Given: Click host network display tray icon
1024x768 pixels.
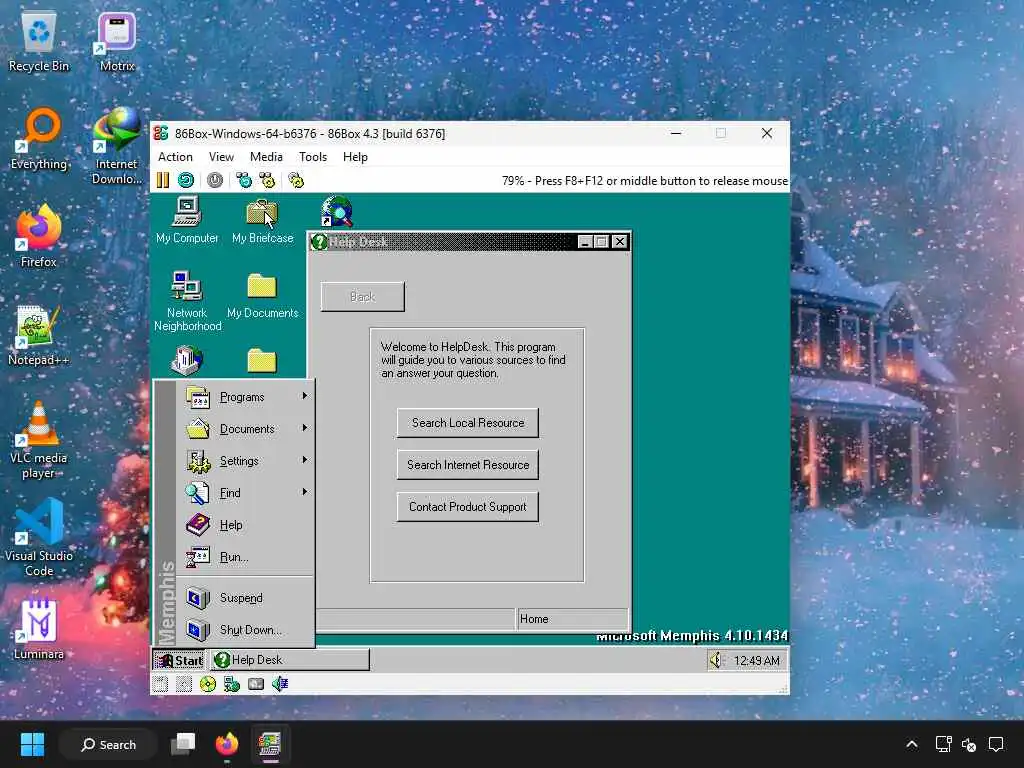Looking at the screenshot, I should 943,744.
